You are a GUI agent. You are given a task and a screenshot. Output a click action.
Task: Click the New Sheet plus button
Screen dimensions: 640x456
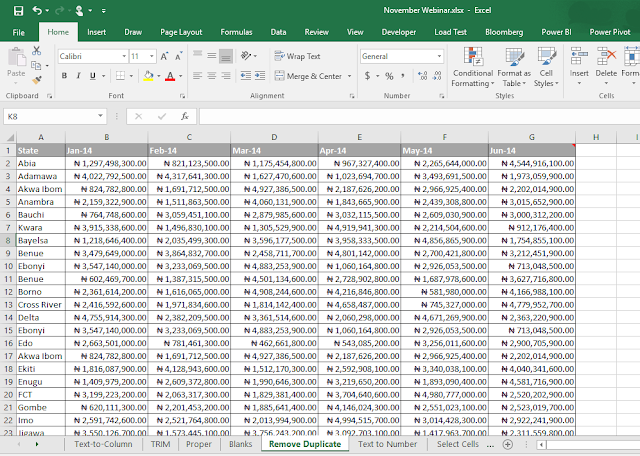click(x=507, y=444)
